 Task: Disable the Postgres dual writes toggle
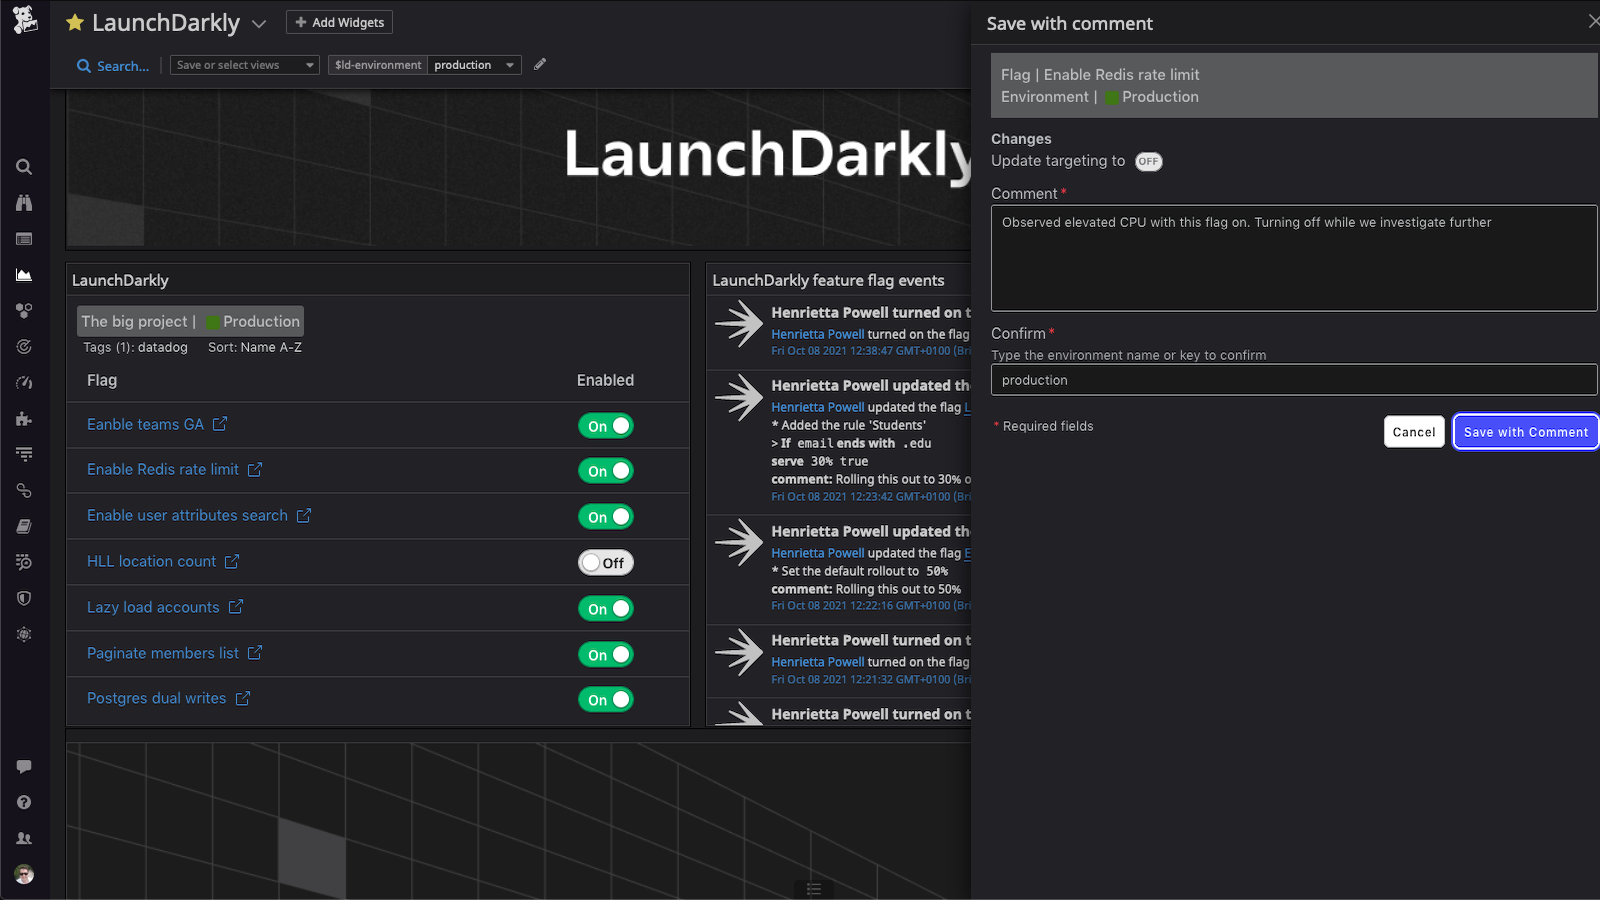coord(606,699)
